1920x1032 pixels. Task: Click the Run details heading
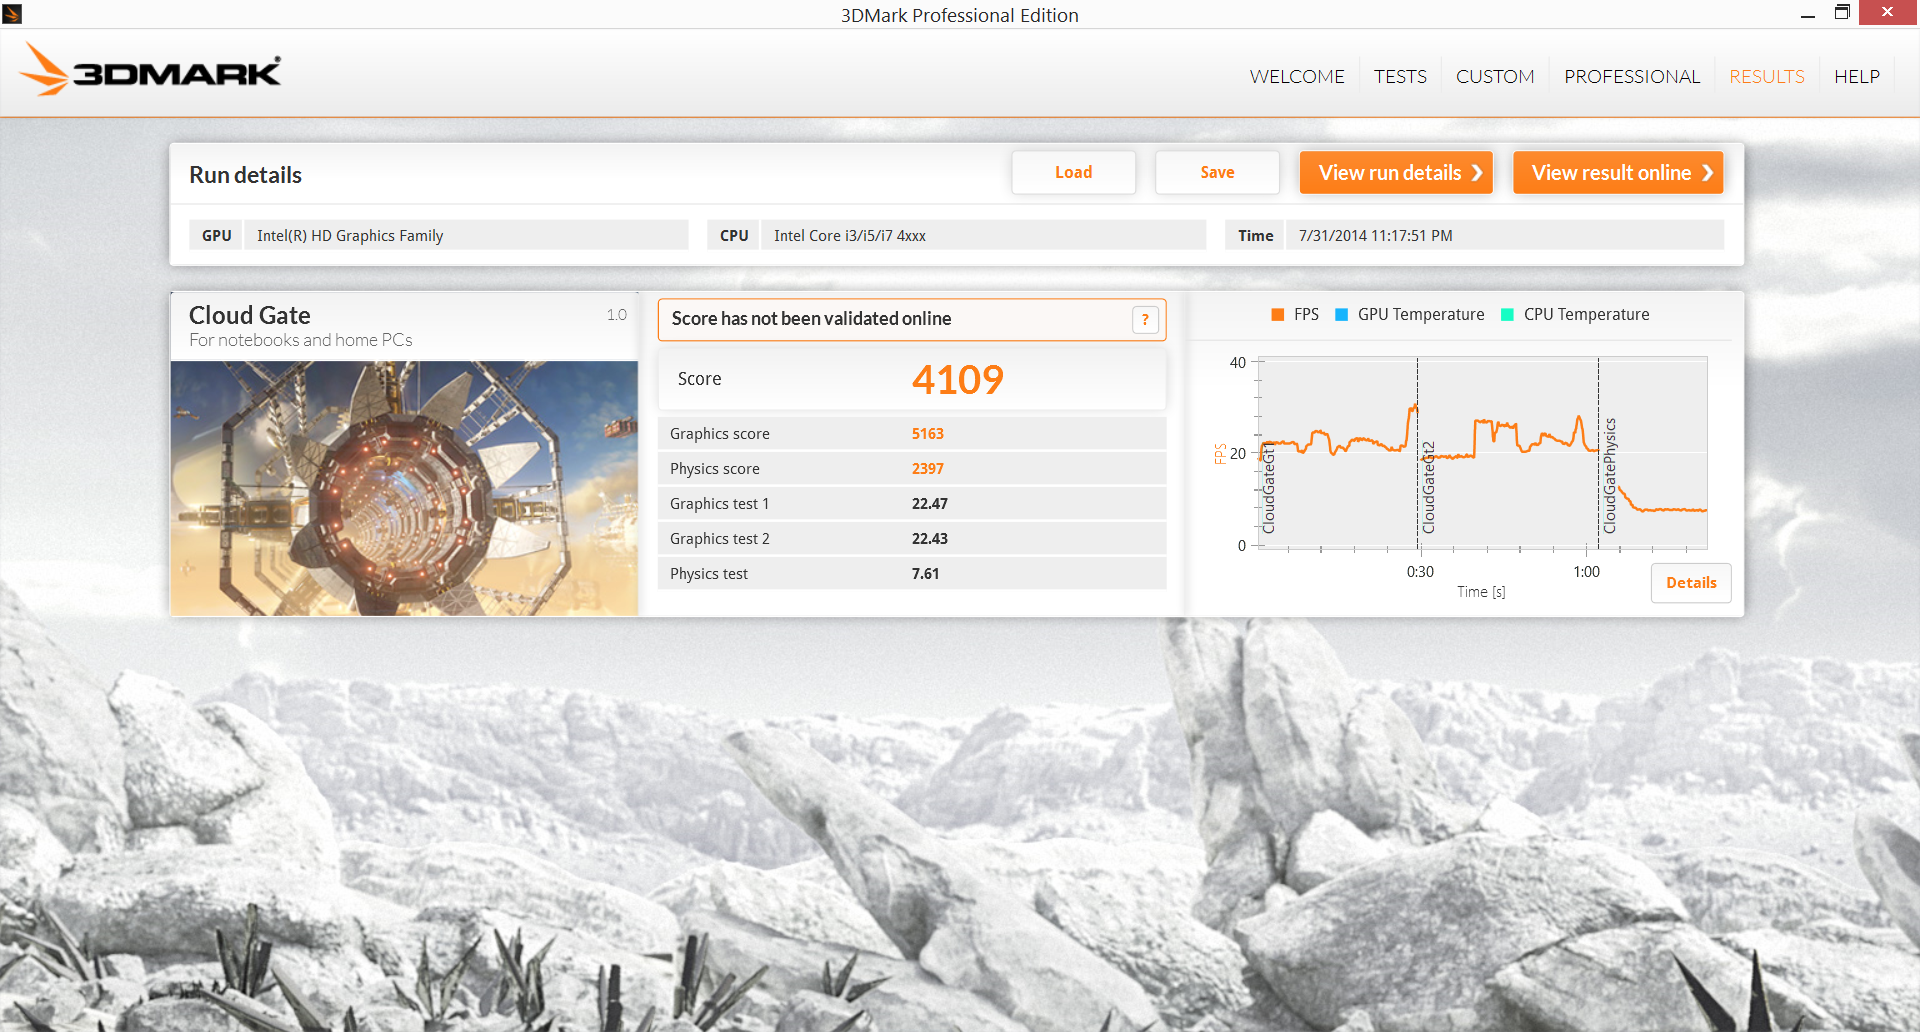(x=245, y=175)
